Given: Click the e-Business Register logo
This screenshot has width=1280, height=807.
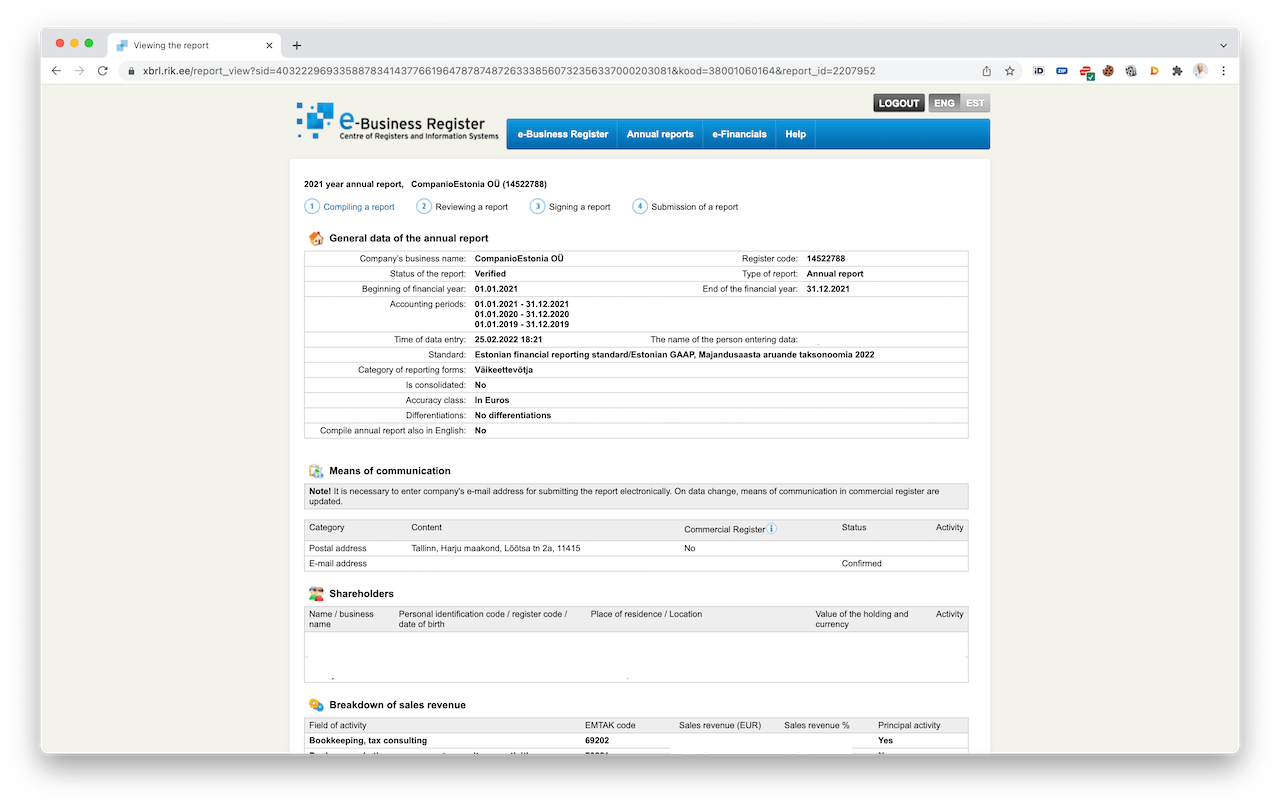Looking at the screenshot, I should click(396, 122).
